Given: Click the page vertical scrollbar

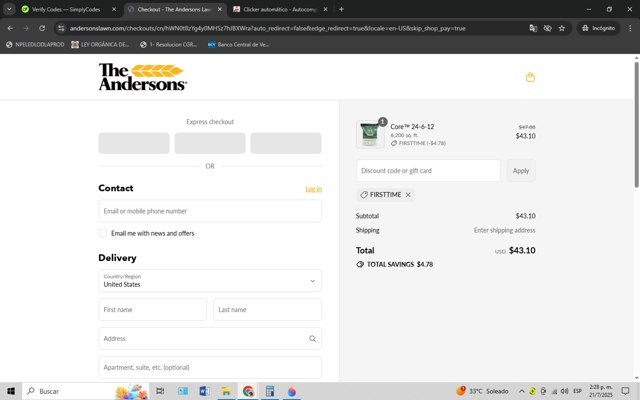Looking at the screenshot, I should point(636,124).
